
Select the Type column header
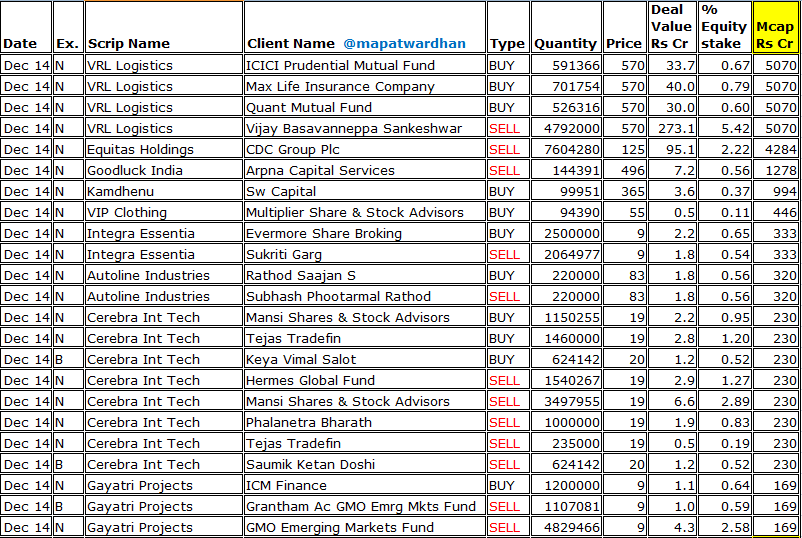pos(508,27)
